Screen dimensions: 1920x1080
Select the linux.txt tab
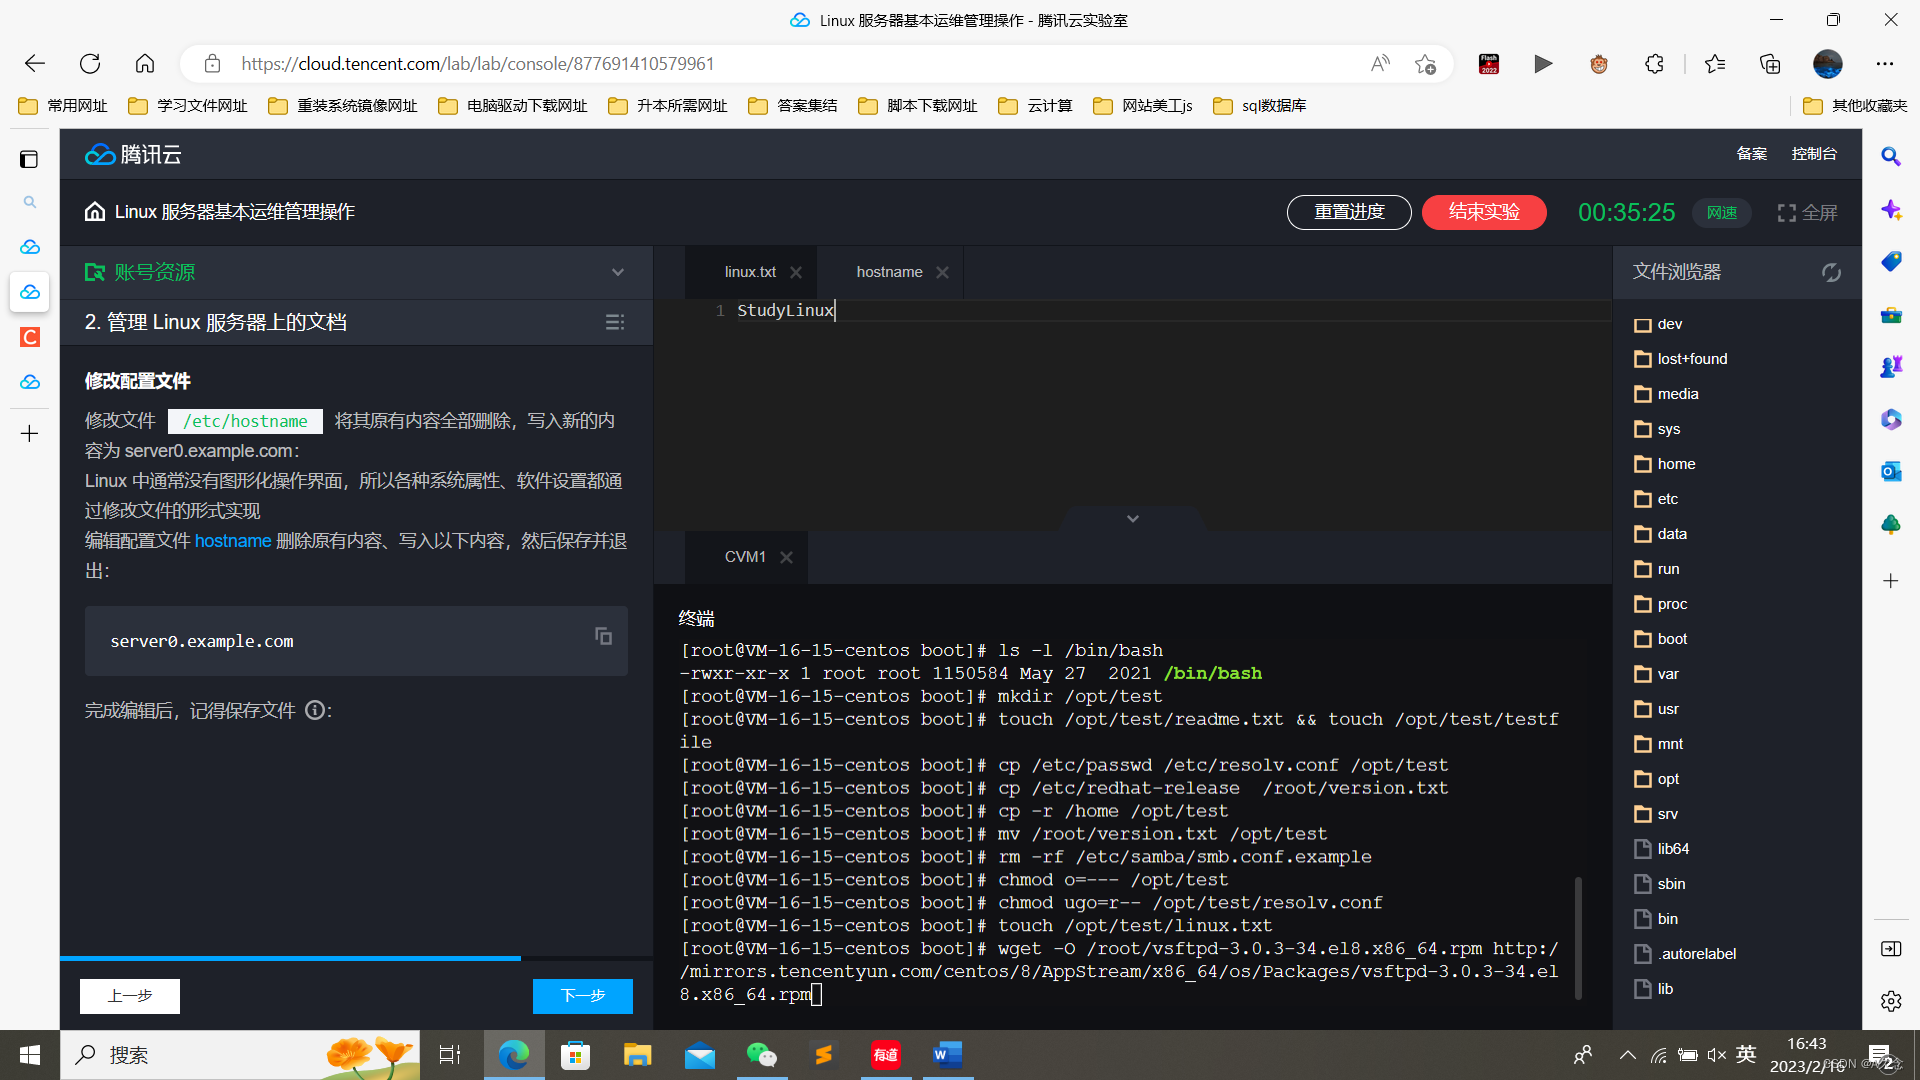[750, 272]
